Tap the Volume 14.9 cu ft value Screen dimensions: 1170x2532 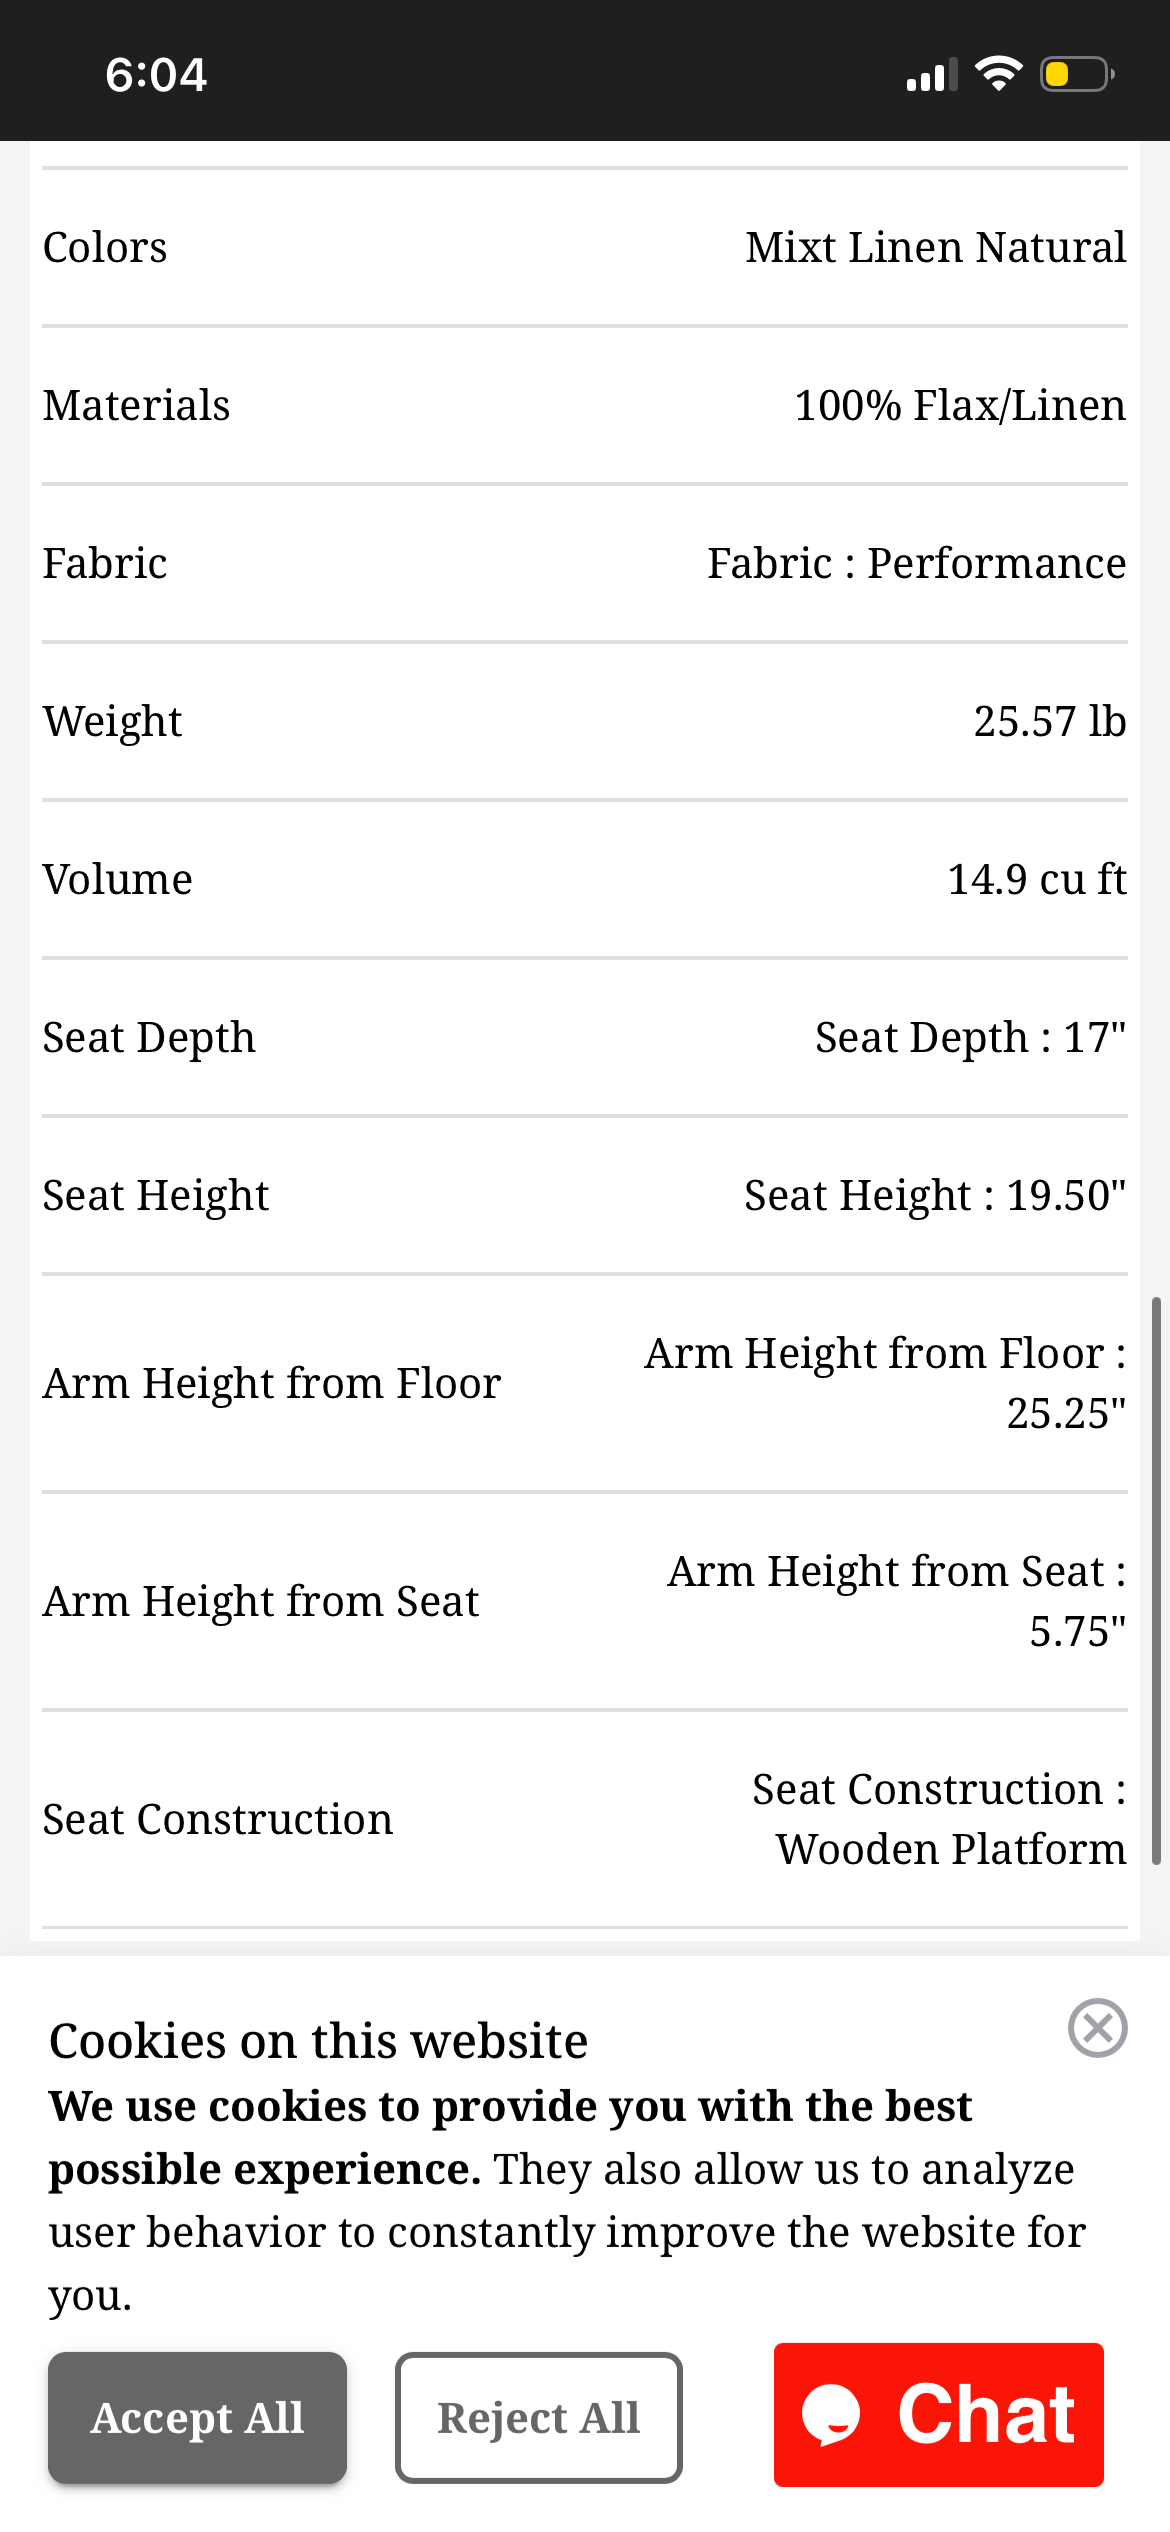(x=1036, y=880)
